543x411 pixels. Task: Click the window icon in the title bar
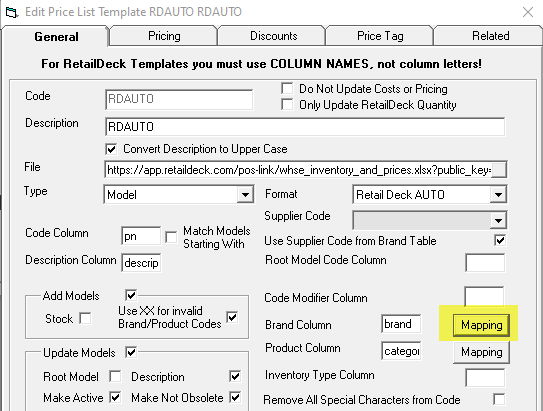[11, 12]
